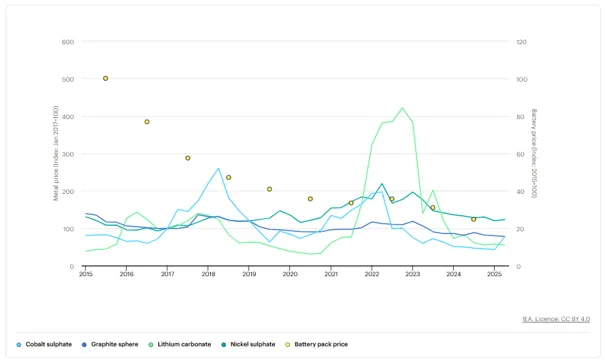Select the 2018 battery pack price dot

click(228, 178)
